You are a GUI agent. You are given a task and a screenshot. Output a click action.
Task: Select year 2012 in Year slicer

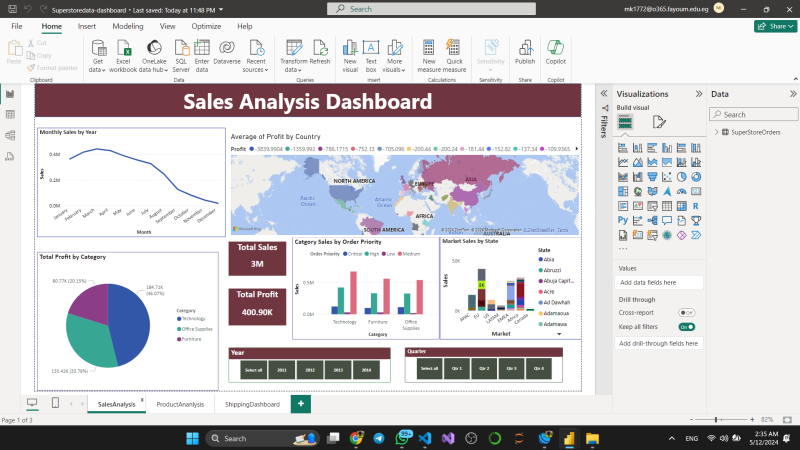coord(310,369)
